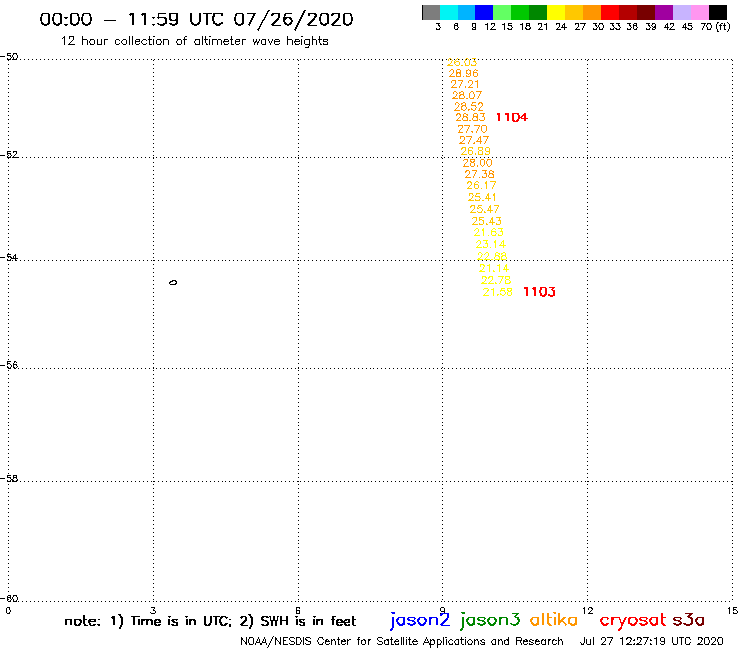Click the subtitle '12 hour collection of altimeter wave heights'
This screenshot has width=740, height=650.
[x=194, y=41]
